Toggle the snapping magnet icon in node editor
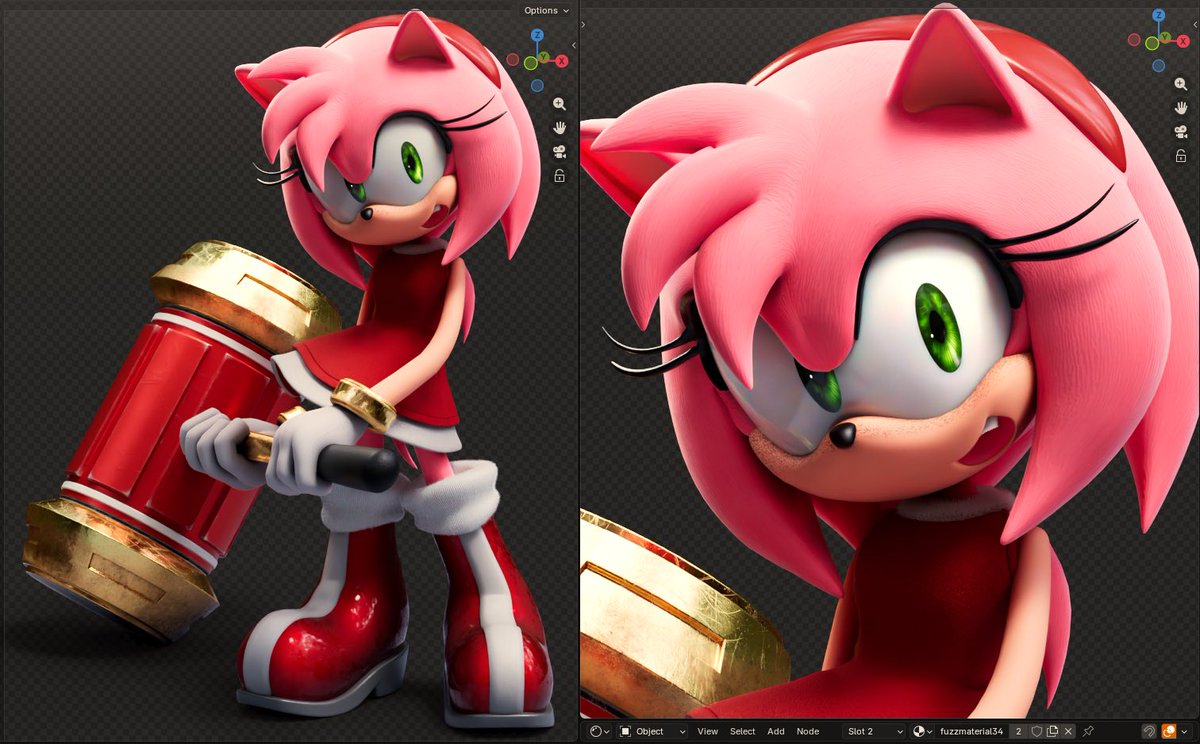Screen dimensions: 1200x744 click(x=1149, y=731)
